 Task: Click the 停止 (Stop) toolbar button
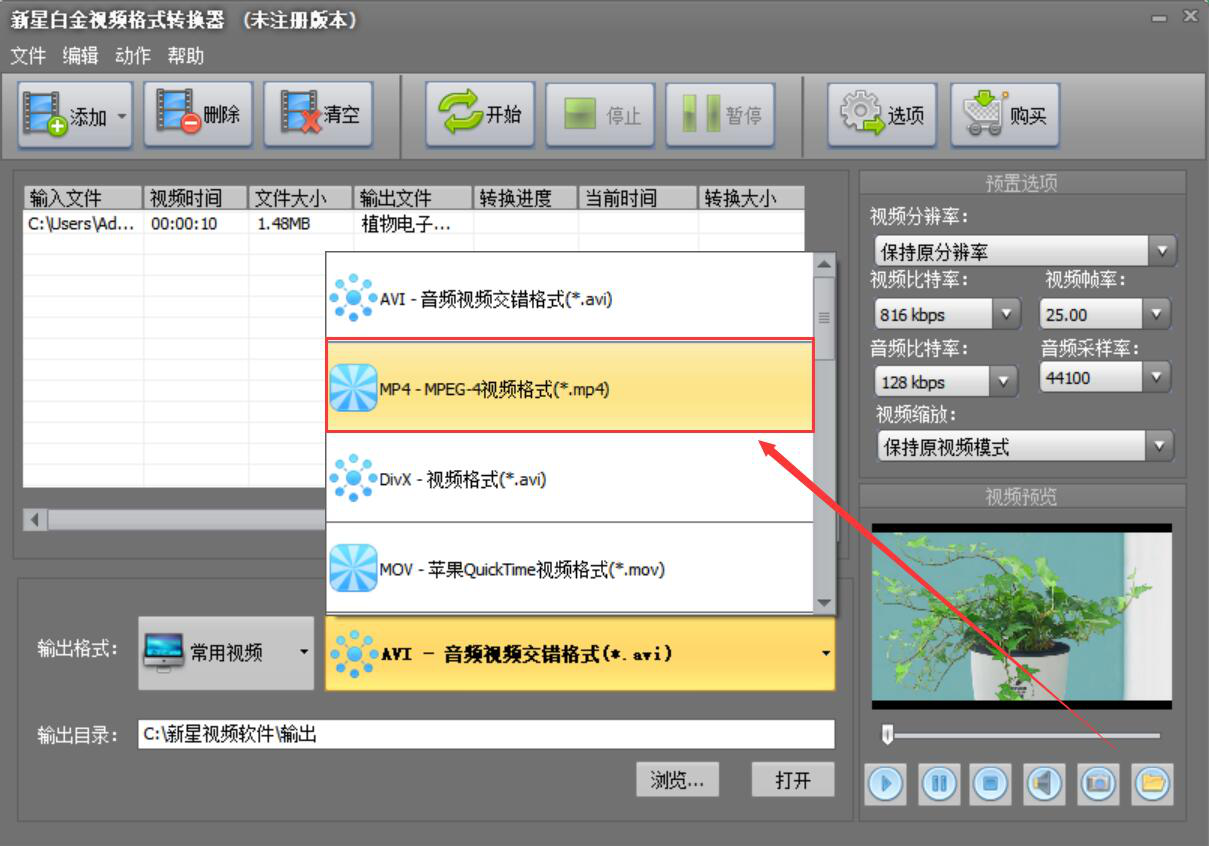[601, 115]
